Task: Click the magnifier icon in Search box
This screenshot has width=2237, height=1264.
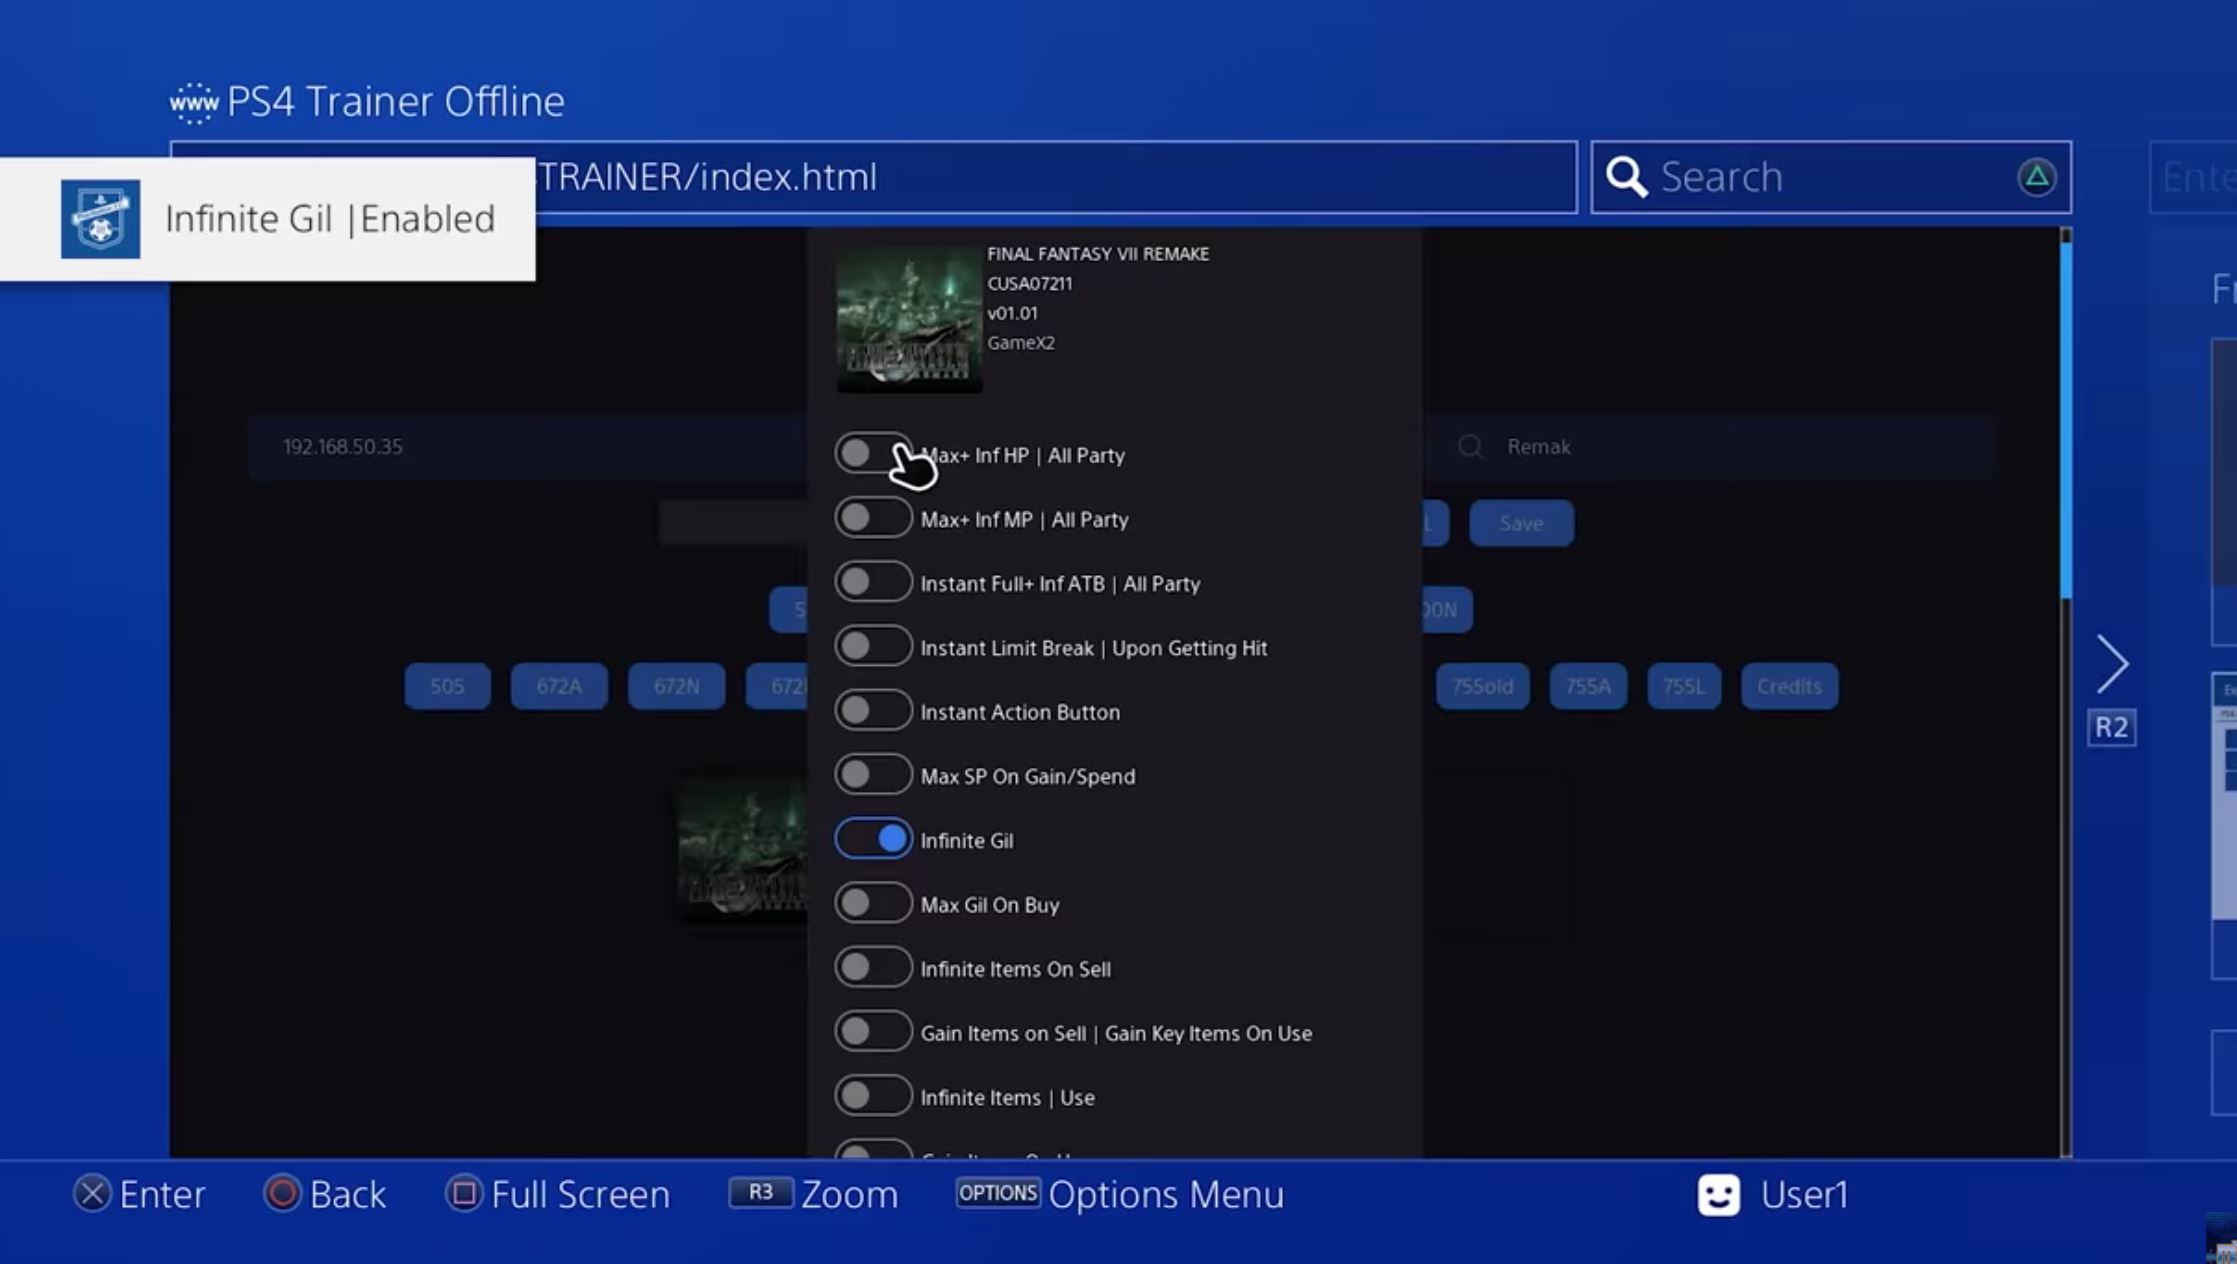Action: click(x=1626, y=177)
